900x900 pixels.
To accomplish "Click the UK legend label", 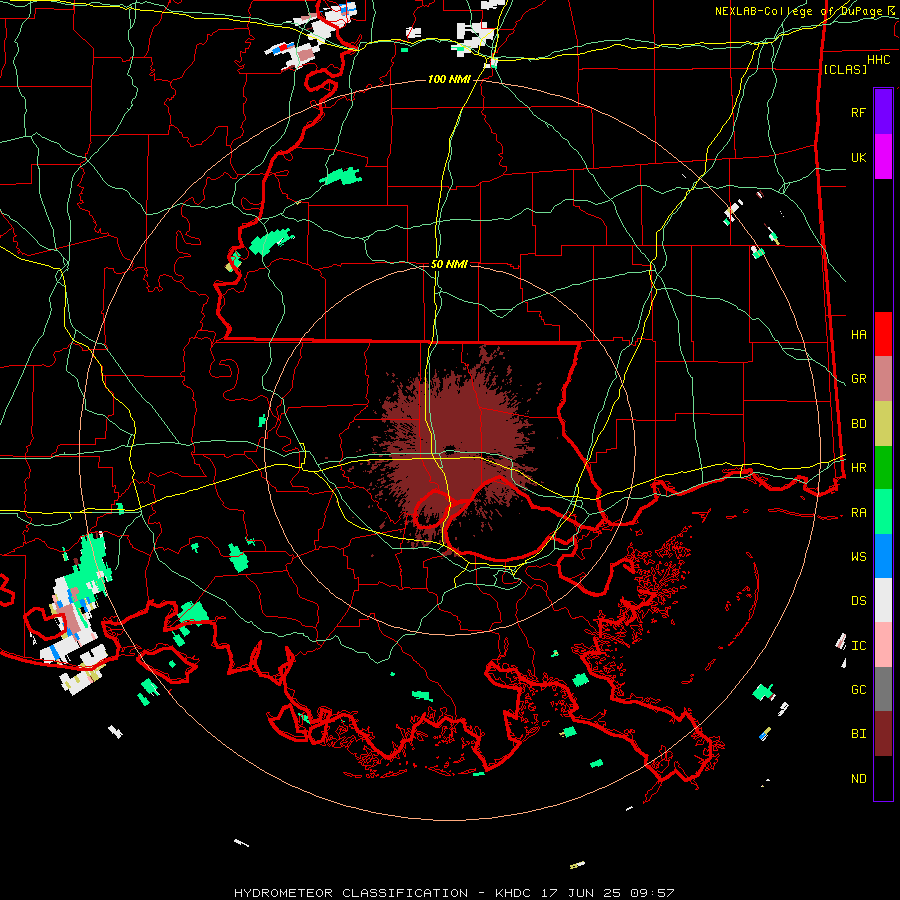I will [x=858, y=157].
